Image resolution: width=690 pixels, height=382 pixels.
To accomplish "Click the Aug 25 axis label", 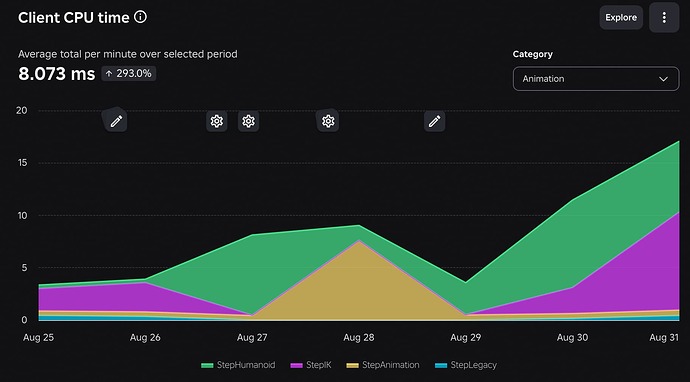I will [38, 338].
